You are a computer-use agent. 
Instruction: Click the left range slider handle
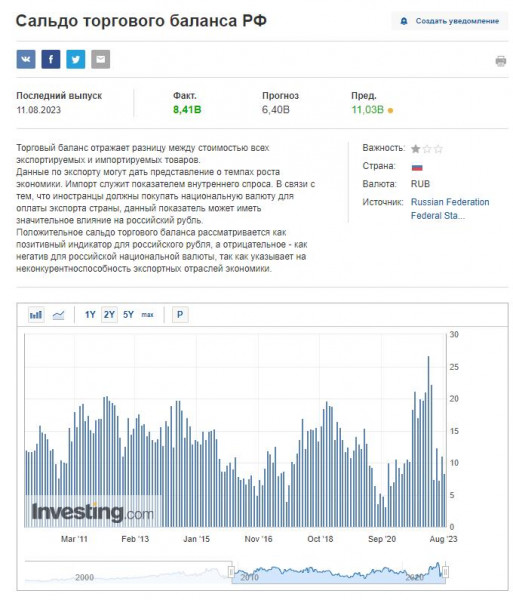pos(231,572)
